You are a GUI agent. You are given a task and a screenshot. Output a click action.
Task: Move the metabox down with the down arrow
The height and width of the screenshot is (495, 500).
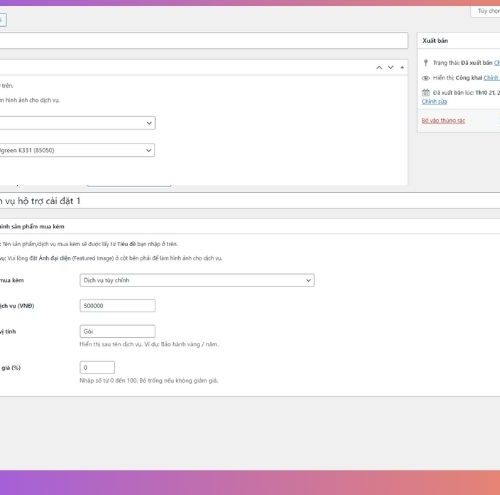click(x=391, y=68)
